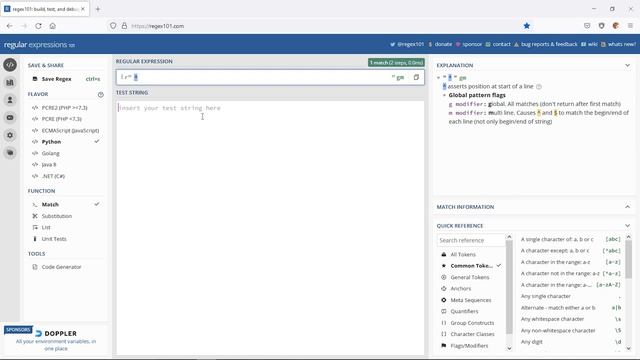
Task: Click the Doppler sponsor ad
Action: click(56, 340)
